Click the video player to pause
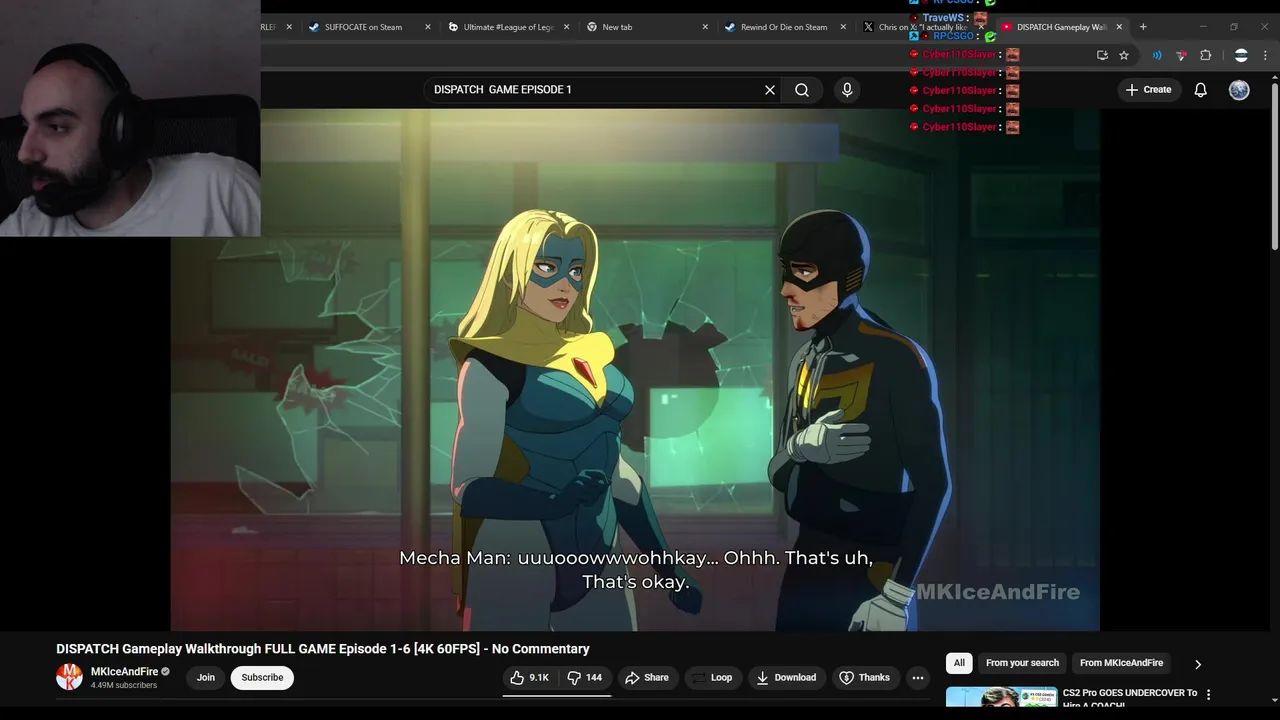The height and width of the screenshot is (720, 1280). click(x=635, y=370)
